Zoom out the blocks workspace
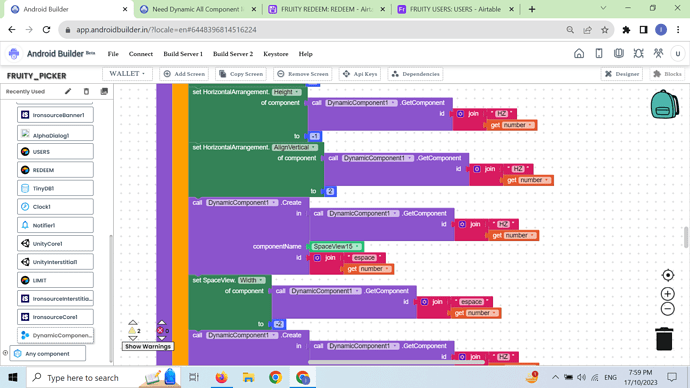This screenshot has height=388, width=690. pyautogui.click(x=668, y=309)
